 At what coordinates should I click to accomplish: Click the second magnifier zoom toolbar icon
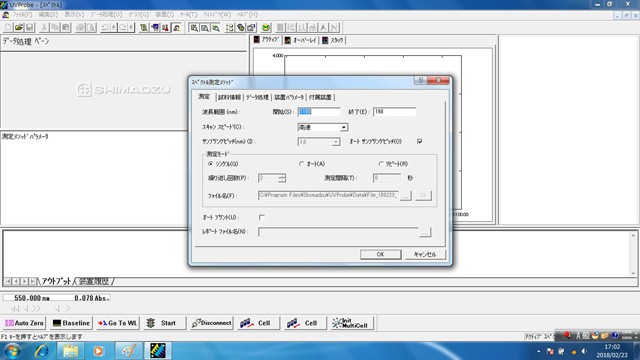click(x=204, y=28)
